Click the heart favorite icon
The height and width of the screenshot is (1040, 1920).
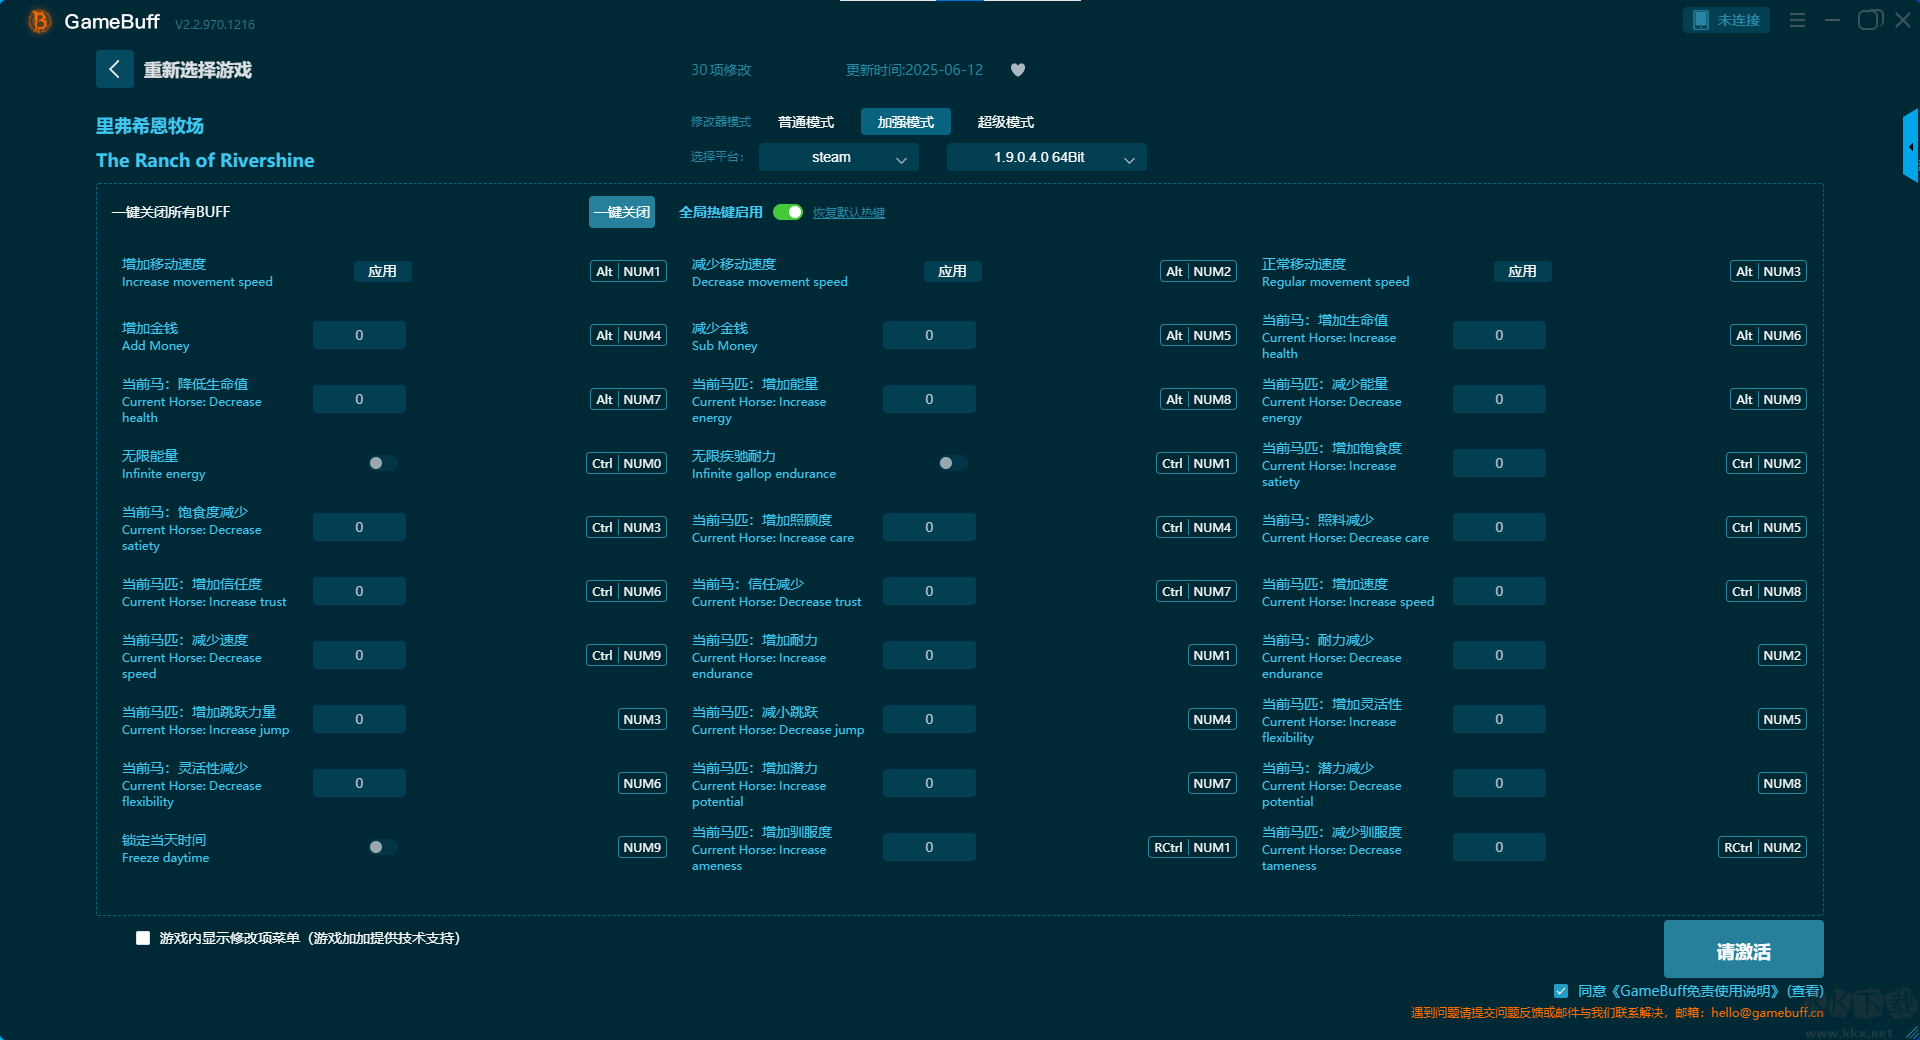pyautogui.click(x=1018, y=70)
